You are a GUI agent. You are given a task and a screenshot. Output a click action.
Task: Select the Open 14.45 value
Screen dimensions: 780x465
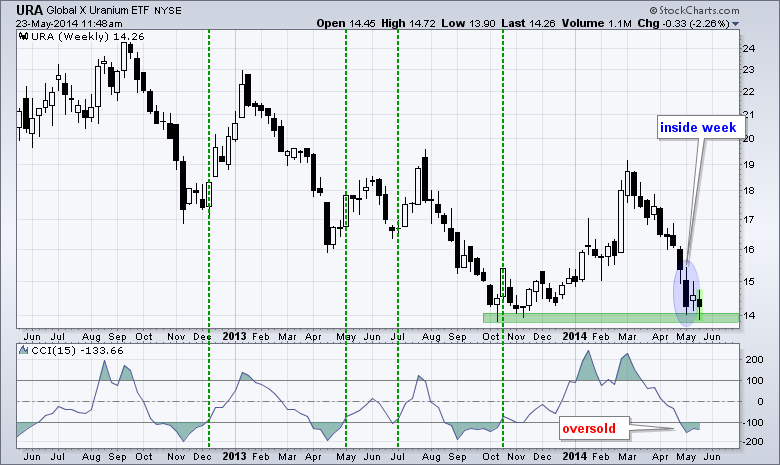point(346,23)
